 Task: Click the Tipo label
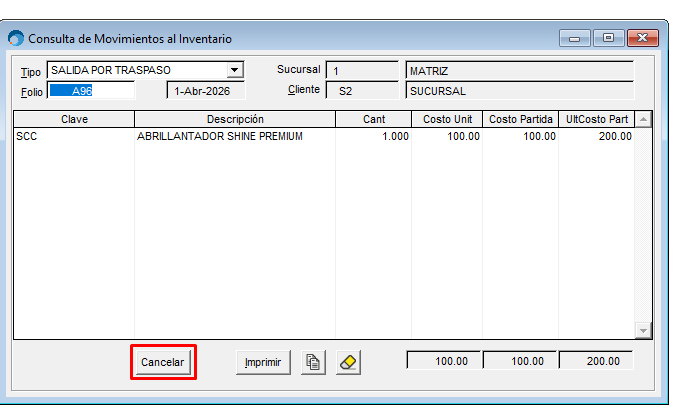31,72
